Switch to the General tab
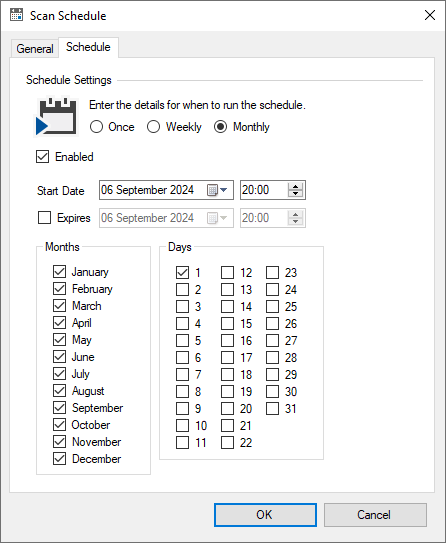Screen dimensions: 446x543 tap(35, 49)
